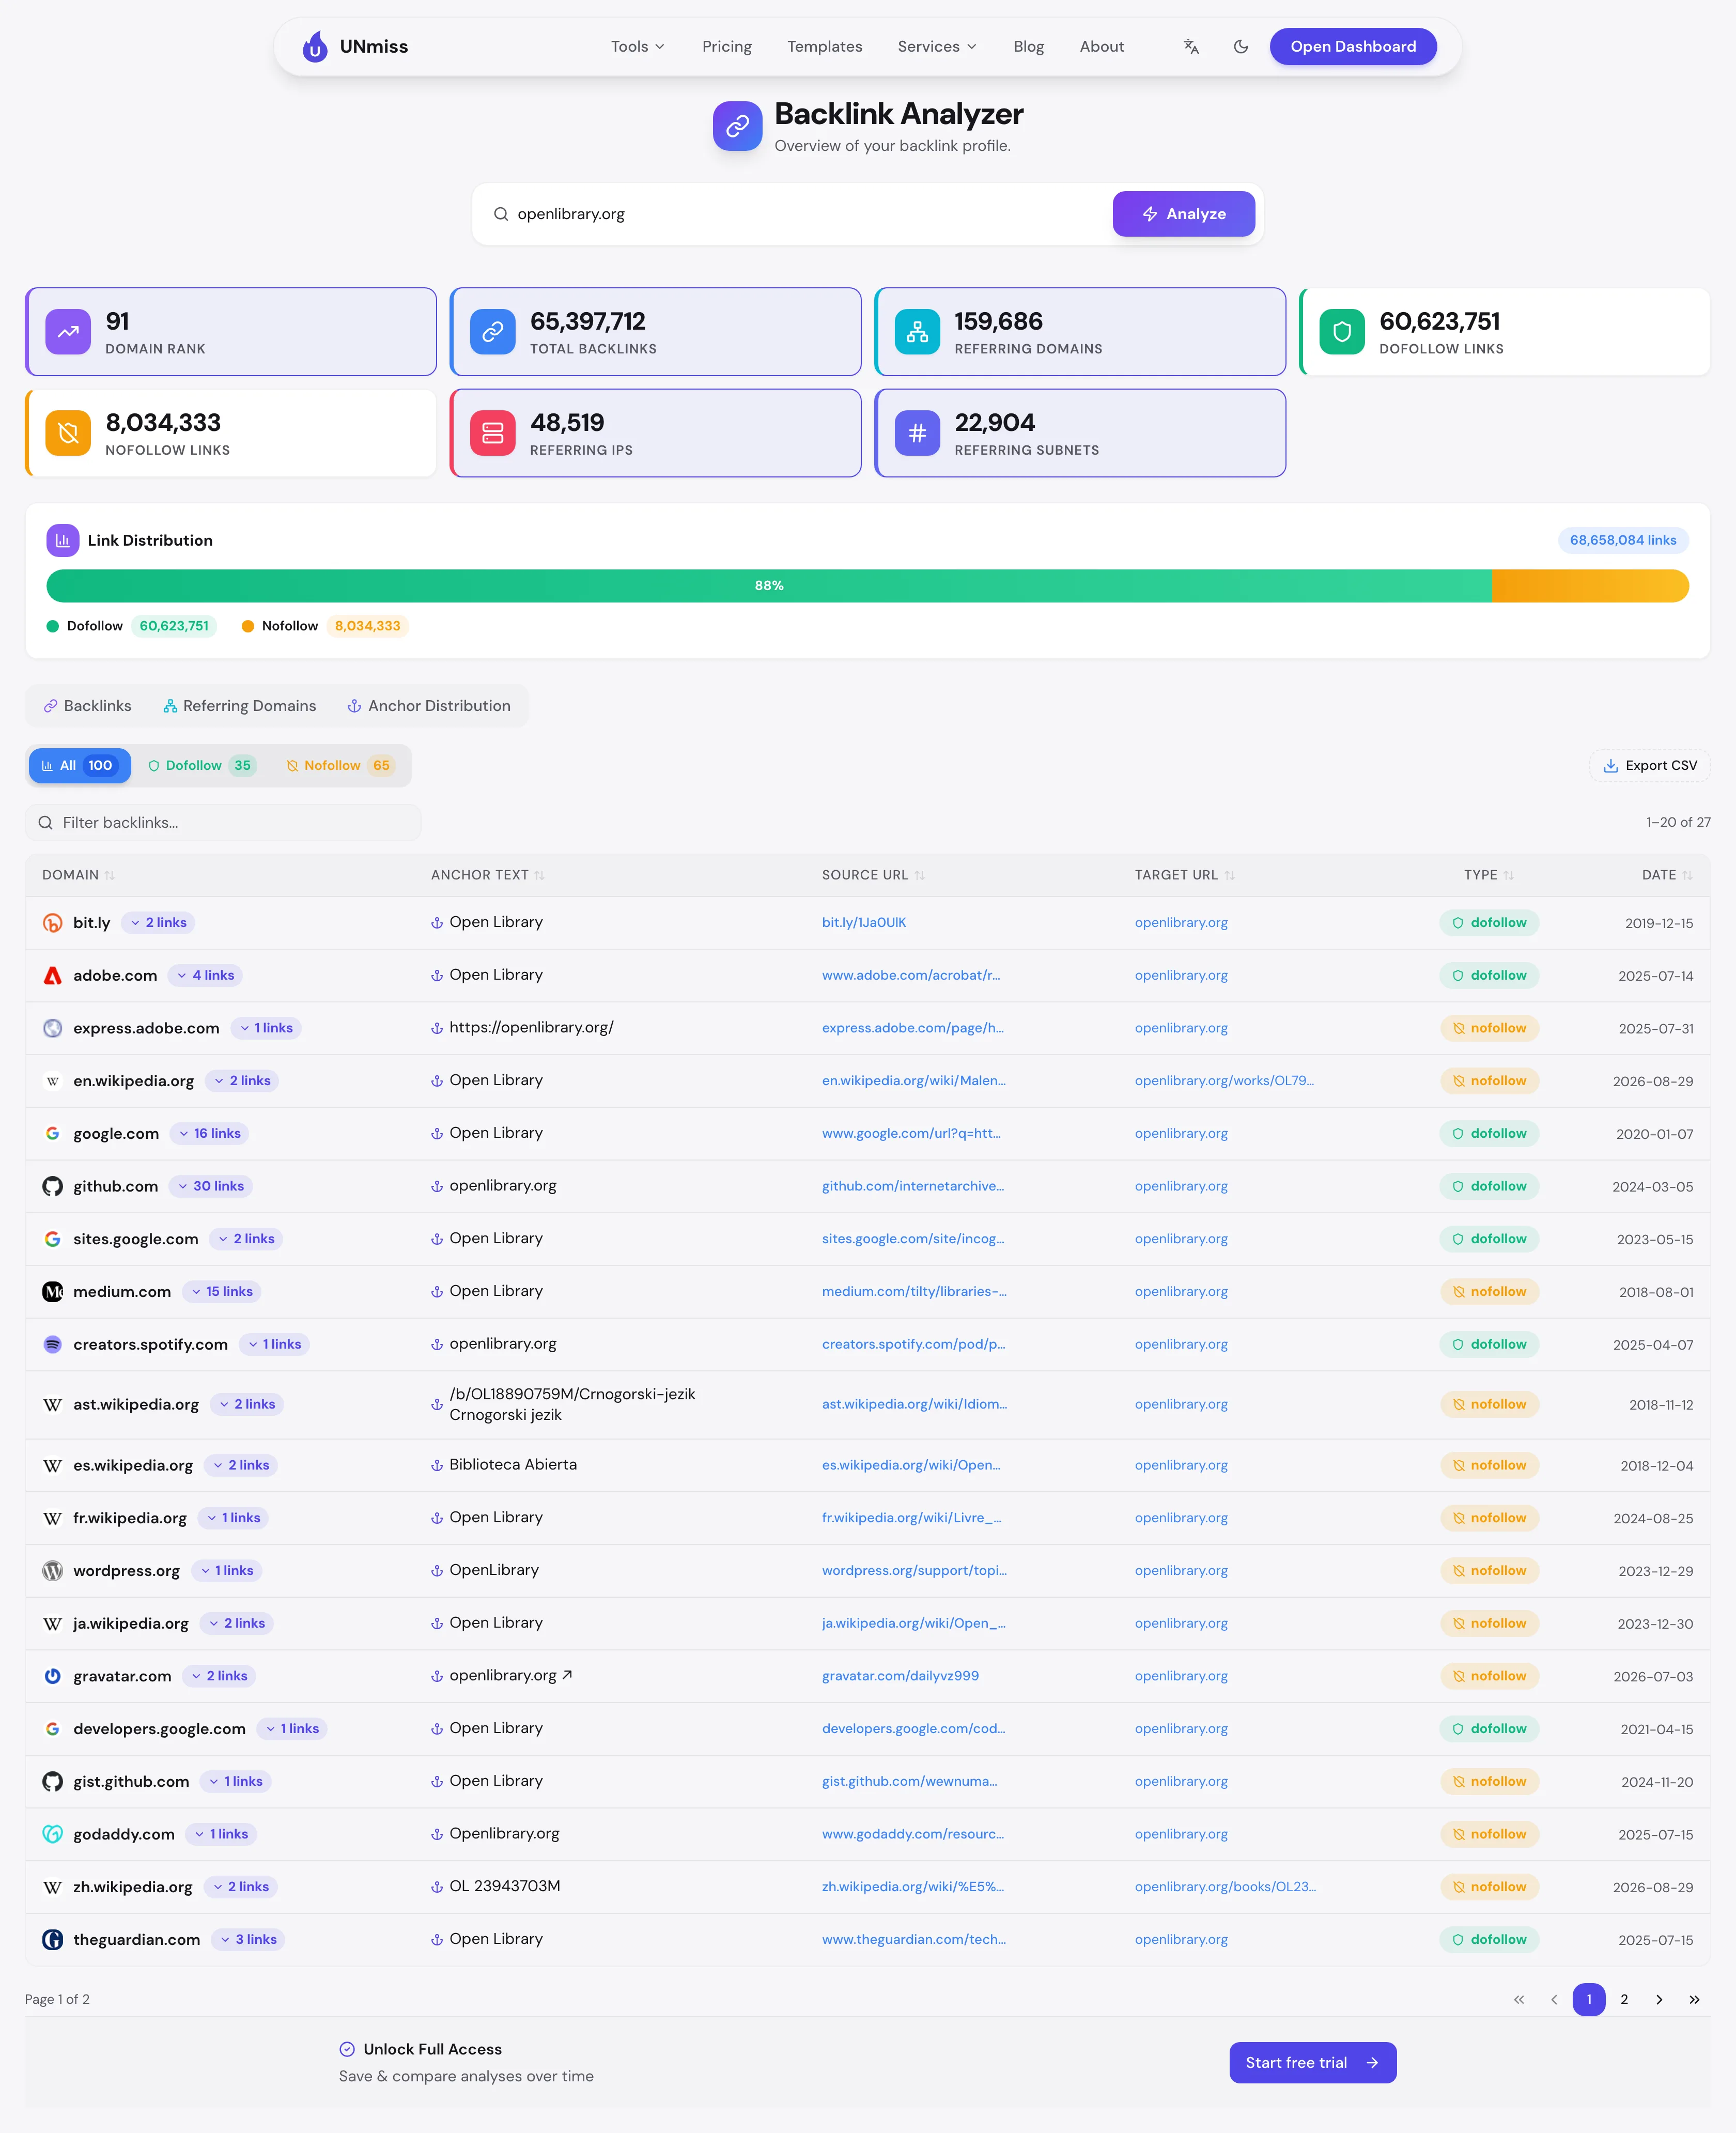
Task: Click the search magnifier icon beside openlibrary.org
Action: 501,214
